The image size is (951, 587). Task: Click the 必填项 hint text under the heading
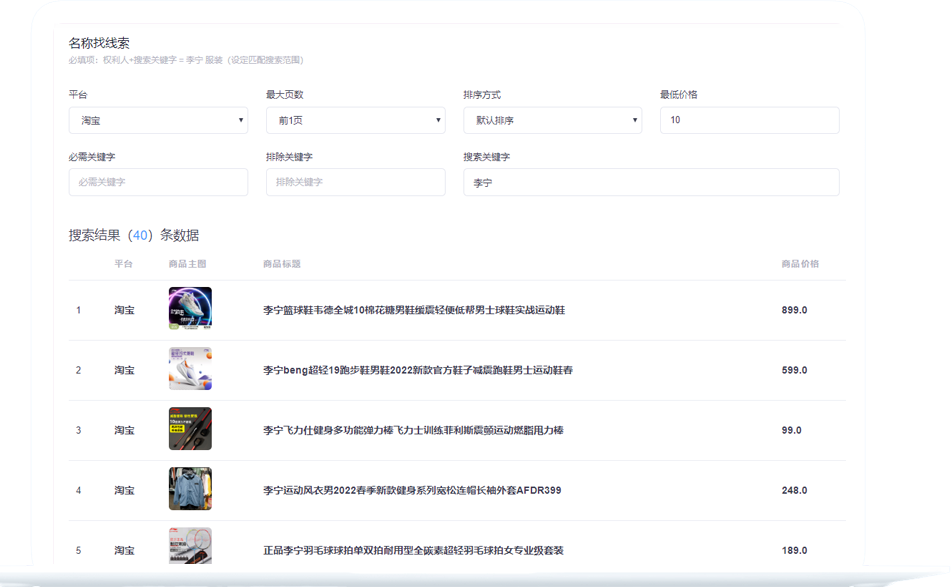186,60
